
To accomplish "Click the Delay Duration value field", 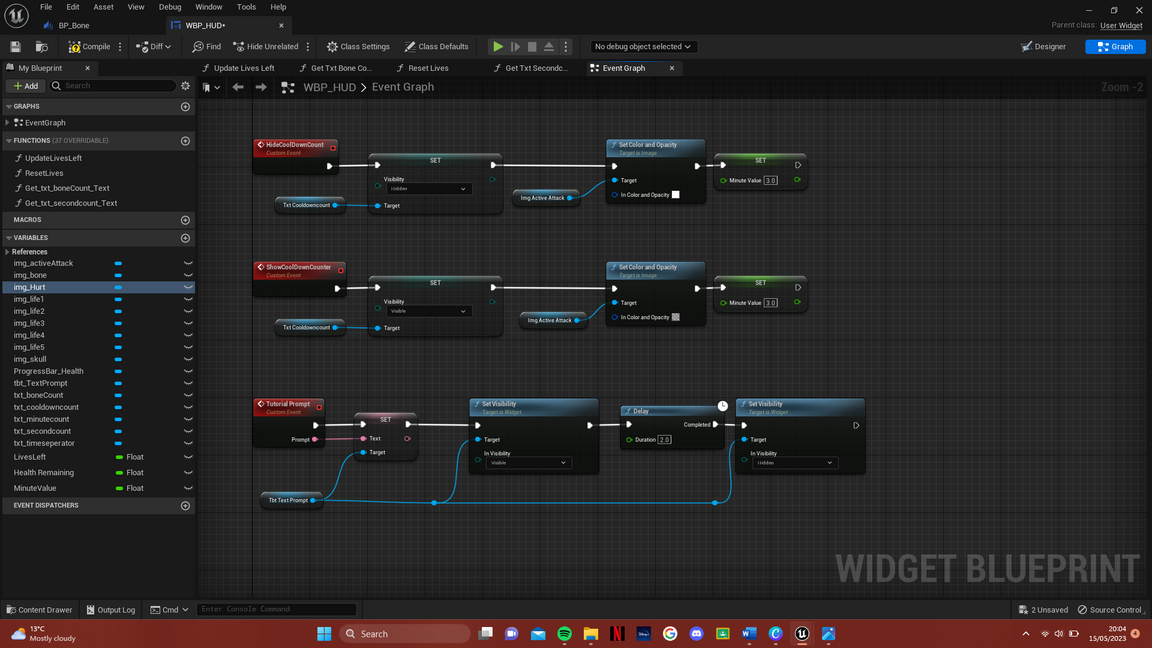I will tap(664, 439).
